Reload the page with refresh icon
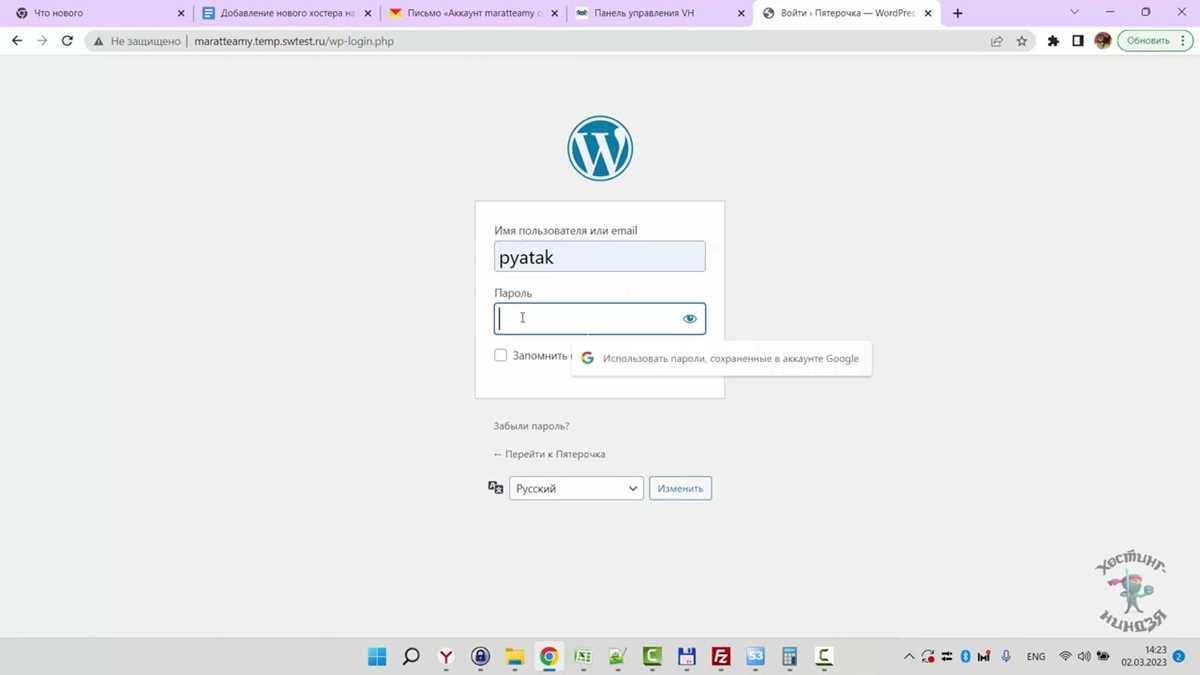Screen dimensions: 1200x675 tap(67, 41)
